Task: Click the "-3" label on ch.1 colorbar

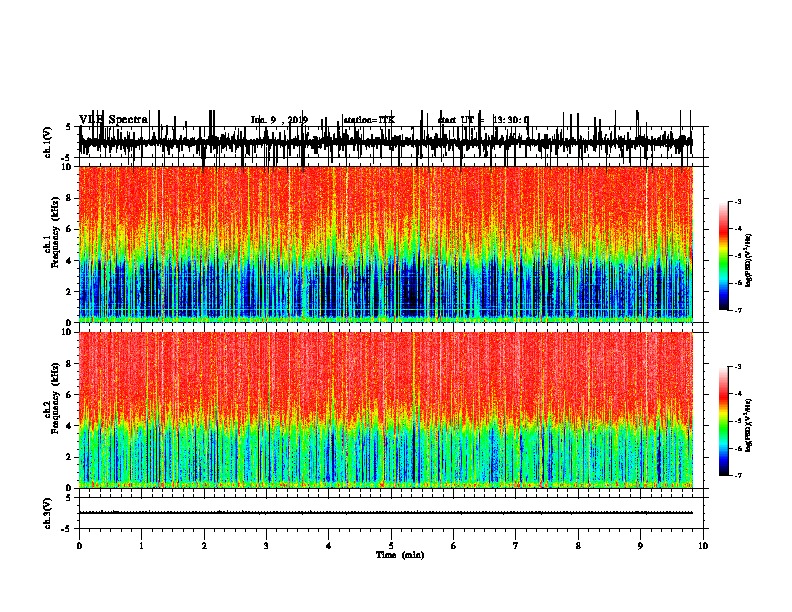Action: (x=737, y=202)
